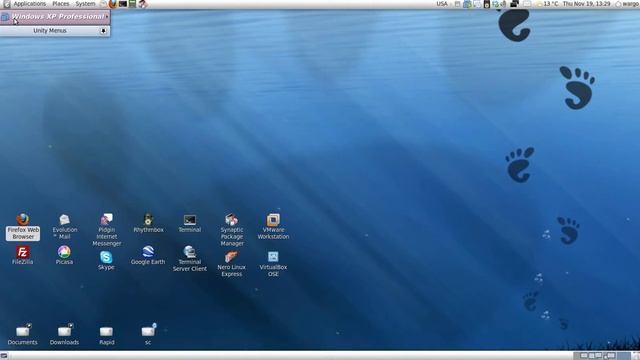This screenshot has width=640, height=360.
Task: Launch Evolution Mail from the desktop
Action: point(64,227)
